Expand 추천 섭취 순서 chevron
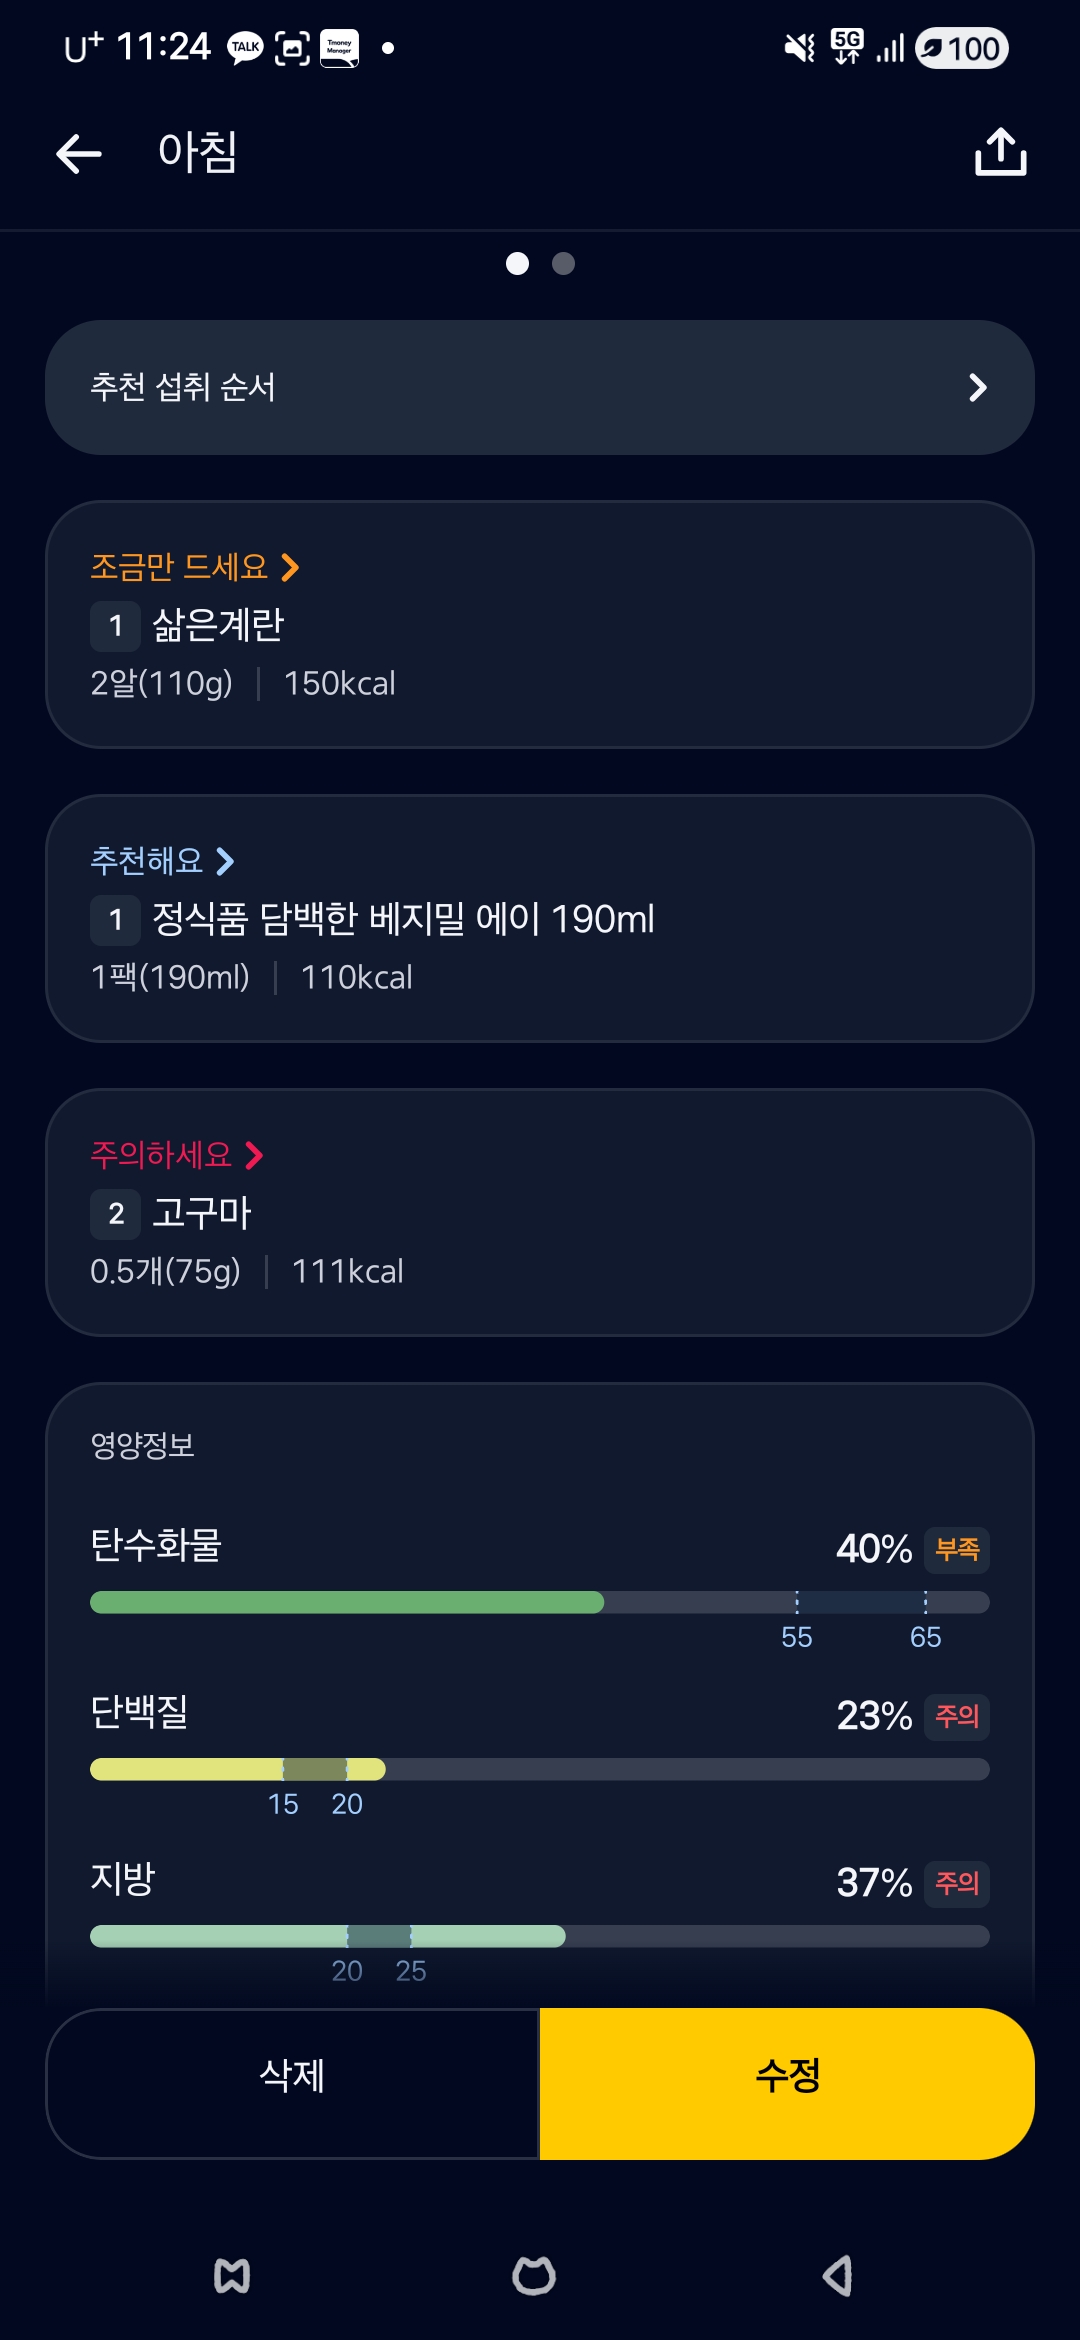Viewport: 1080px width, 2340px height. (x=977, y=388)
